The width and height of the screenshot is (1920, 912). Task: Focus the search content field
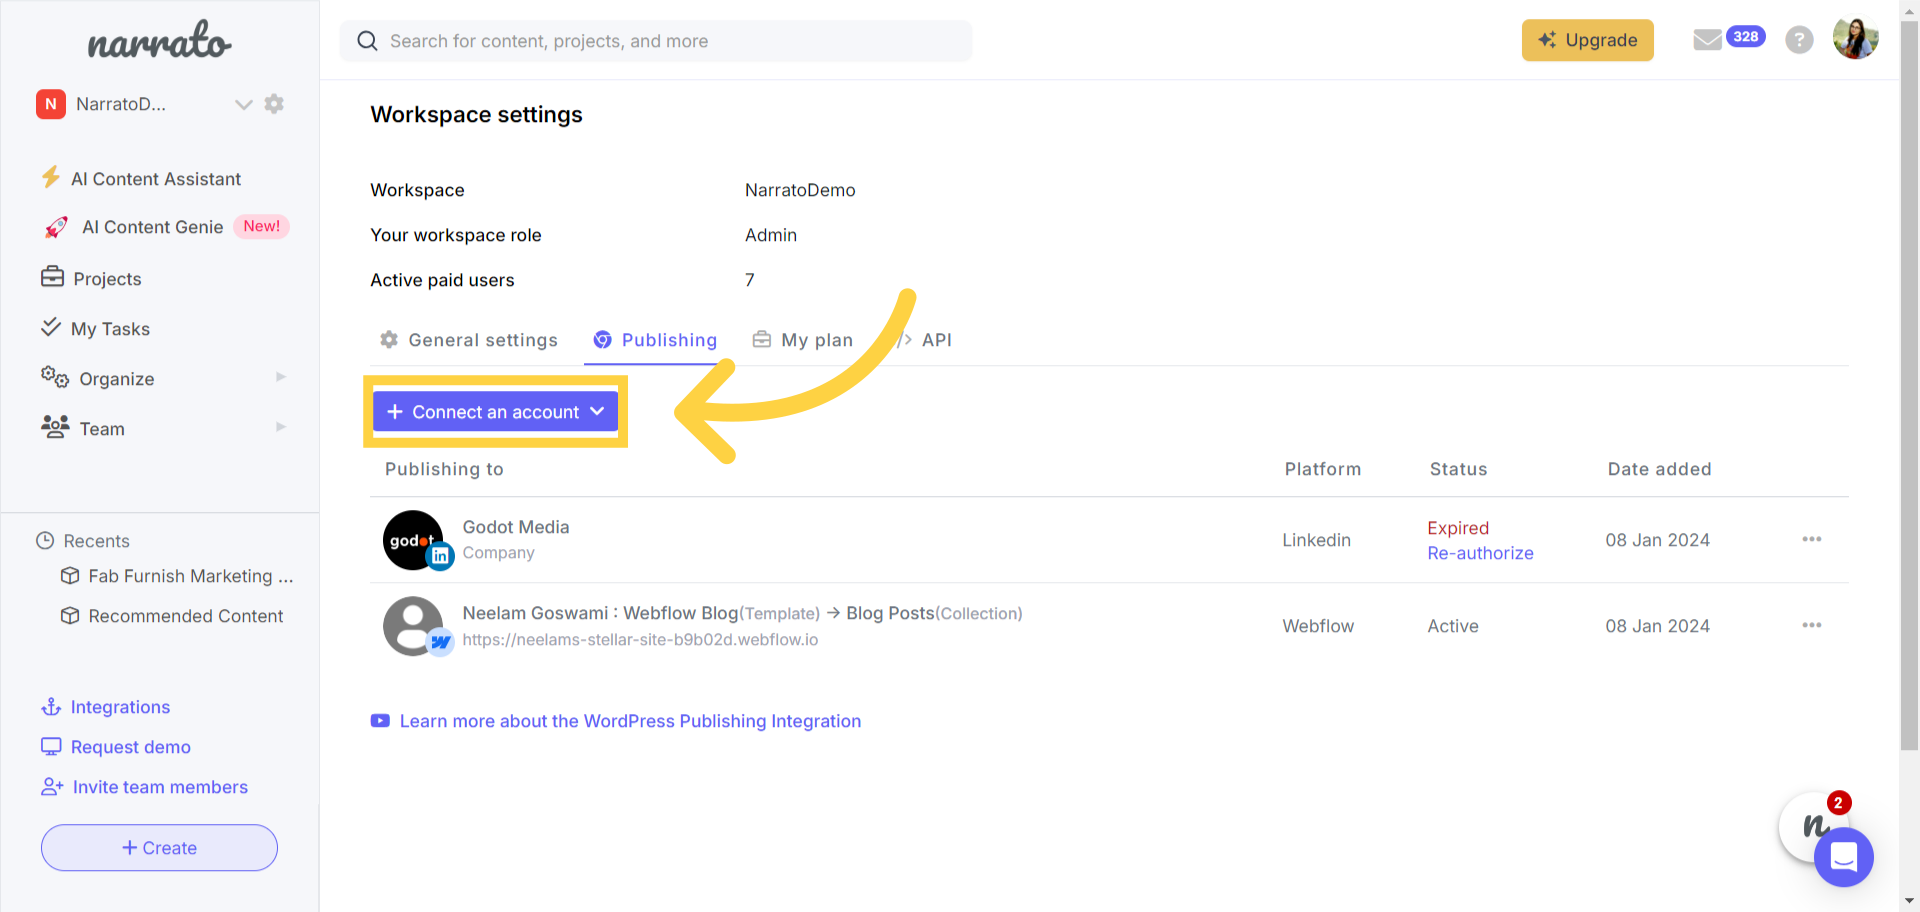pyautogui.click(x=655, y=41)
